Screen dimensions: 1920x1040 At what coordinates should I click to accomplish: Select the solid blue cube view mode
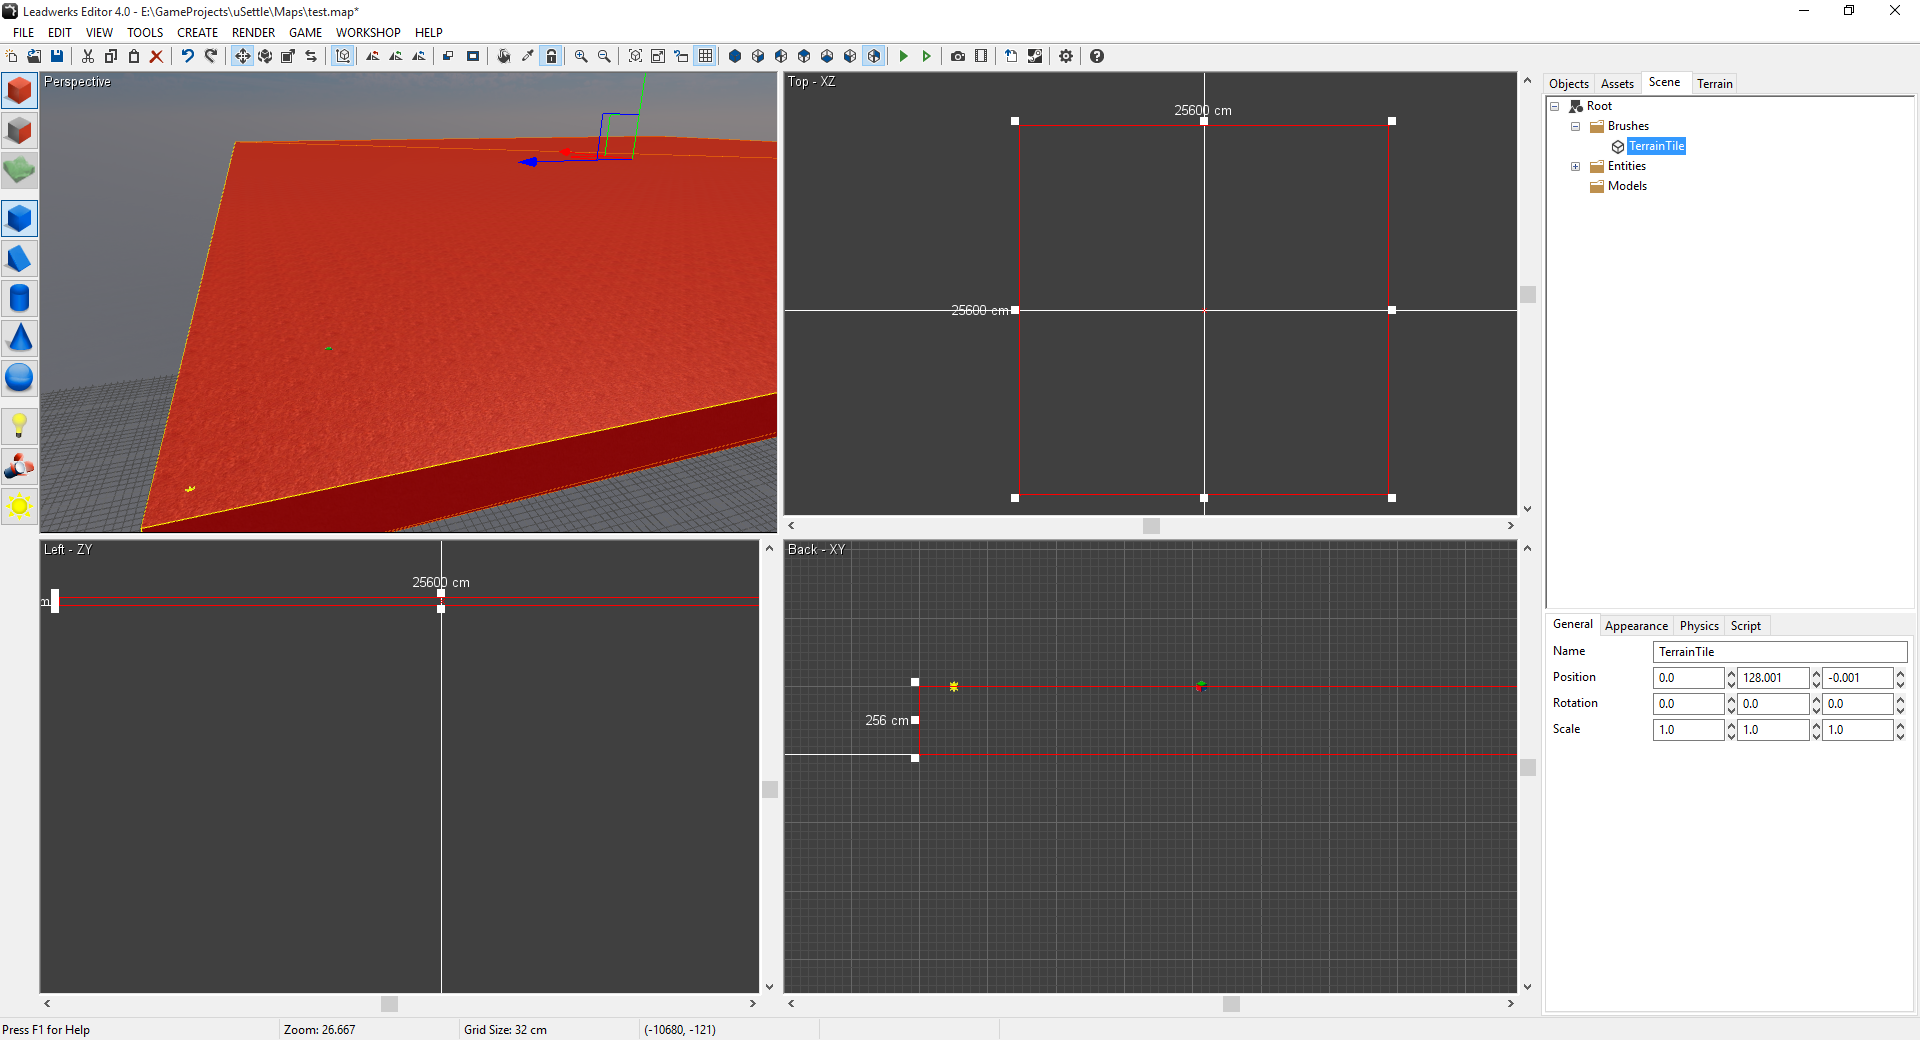(735, 56)
